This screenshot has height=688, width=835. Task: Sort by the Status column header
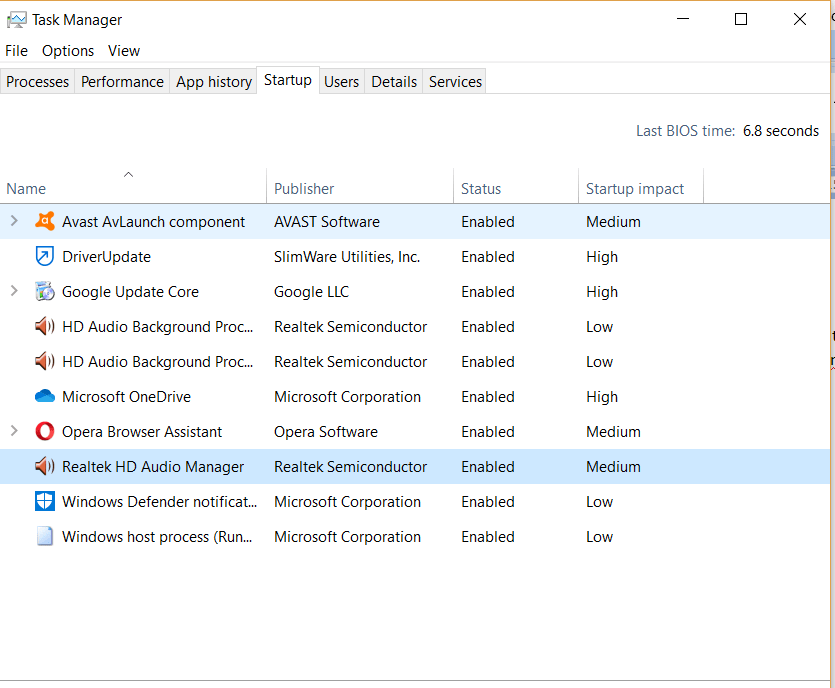[x=516, y=186]
